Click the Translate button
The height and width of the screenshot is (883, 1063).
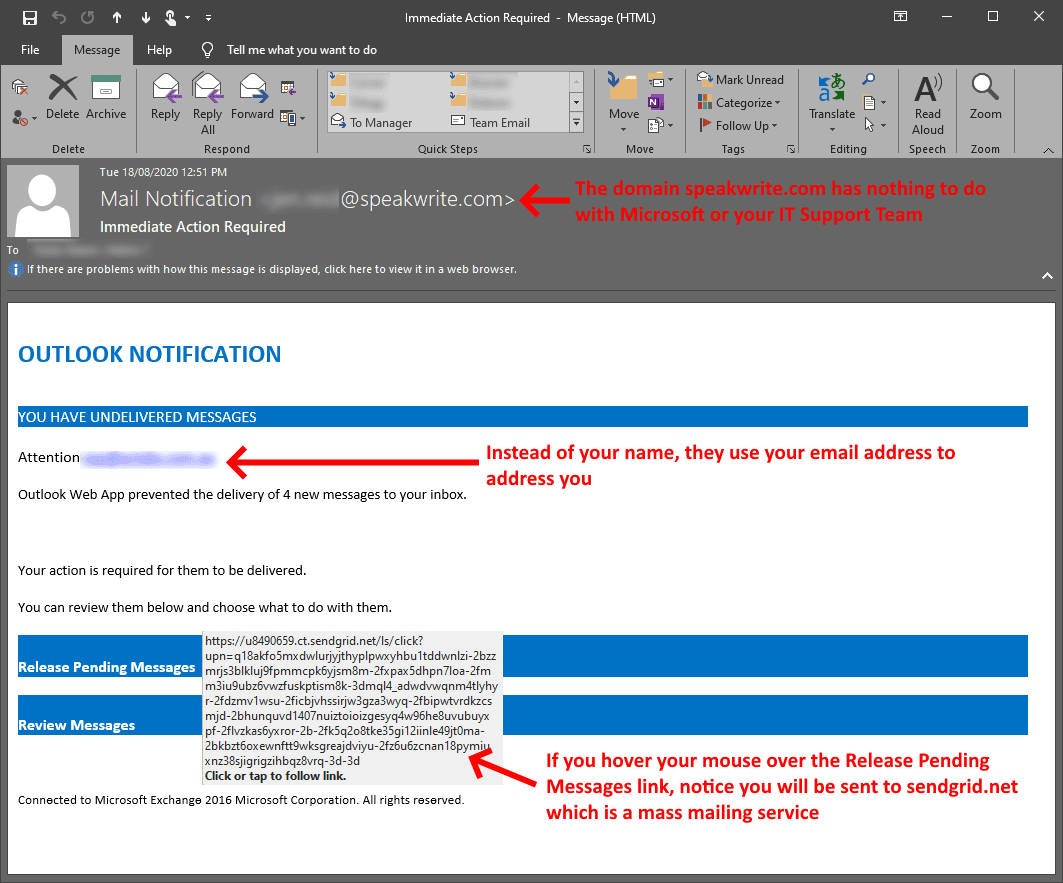click(832, 102)
